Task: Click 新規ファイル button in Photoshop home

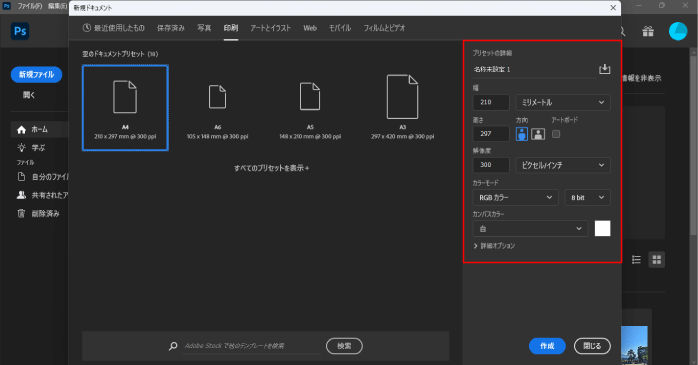Action: tap(37, 74)
